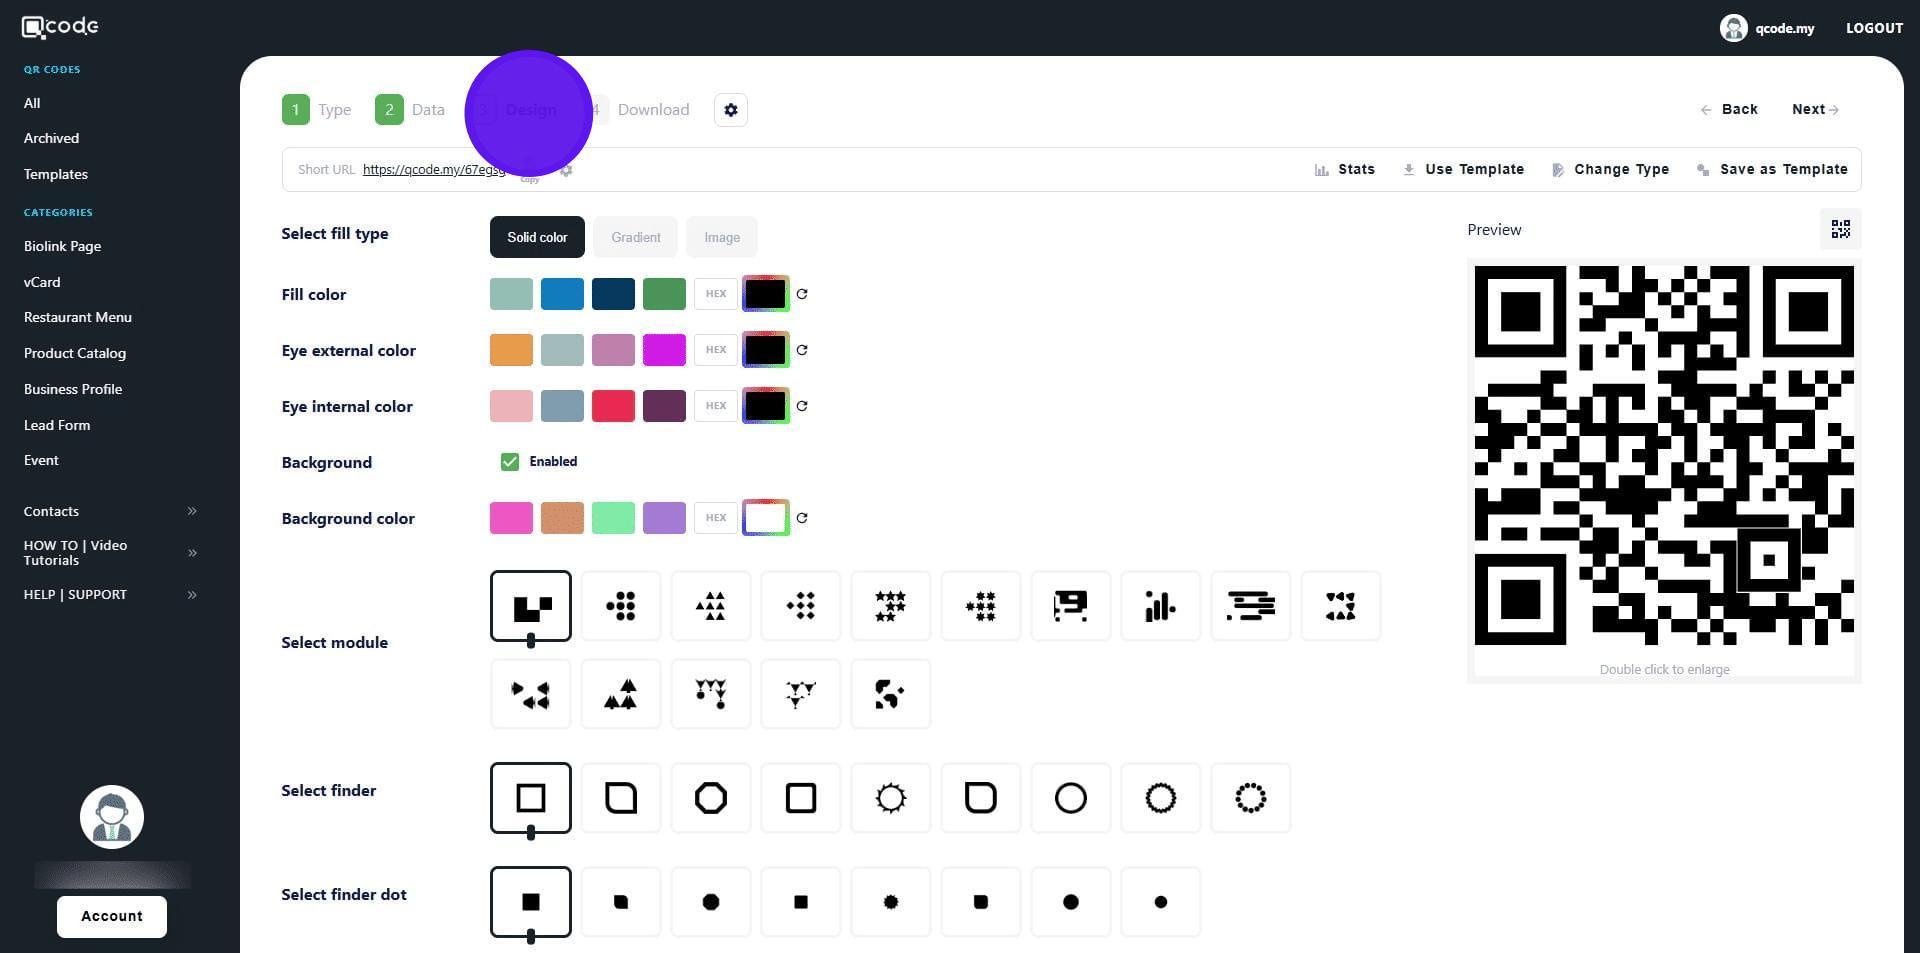1920x953 pixels.
Task: Select the square block module style
Action: [531, 606]
